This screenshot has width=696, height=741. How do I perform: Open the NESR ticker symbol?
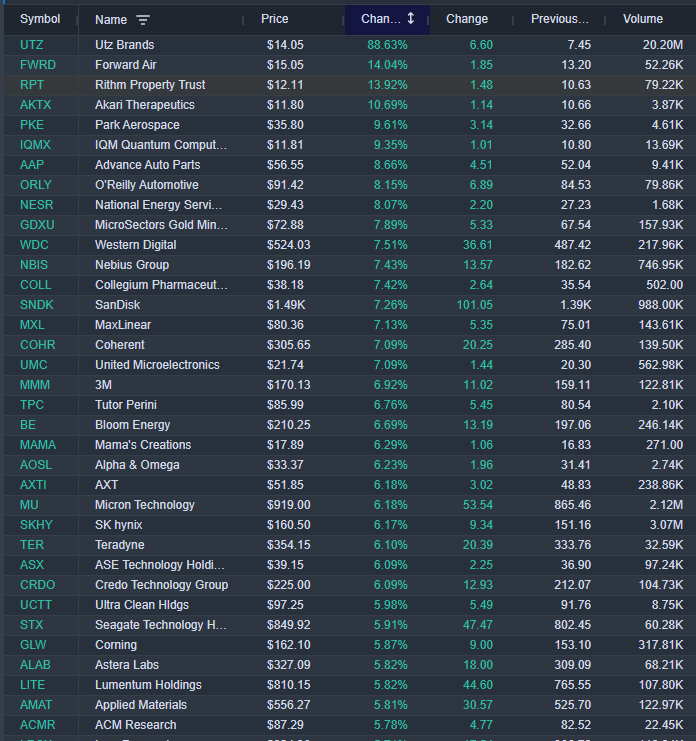point(36,205)
